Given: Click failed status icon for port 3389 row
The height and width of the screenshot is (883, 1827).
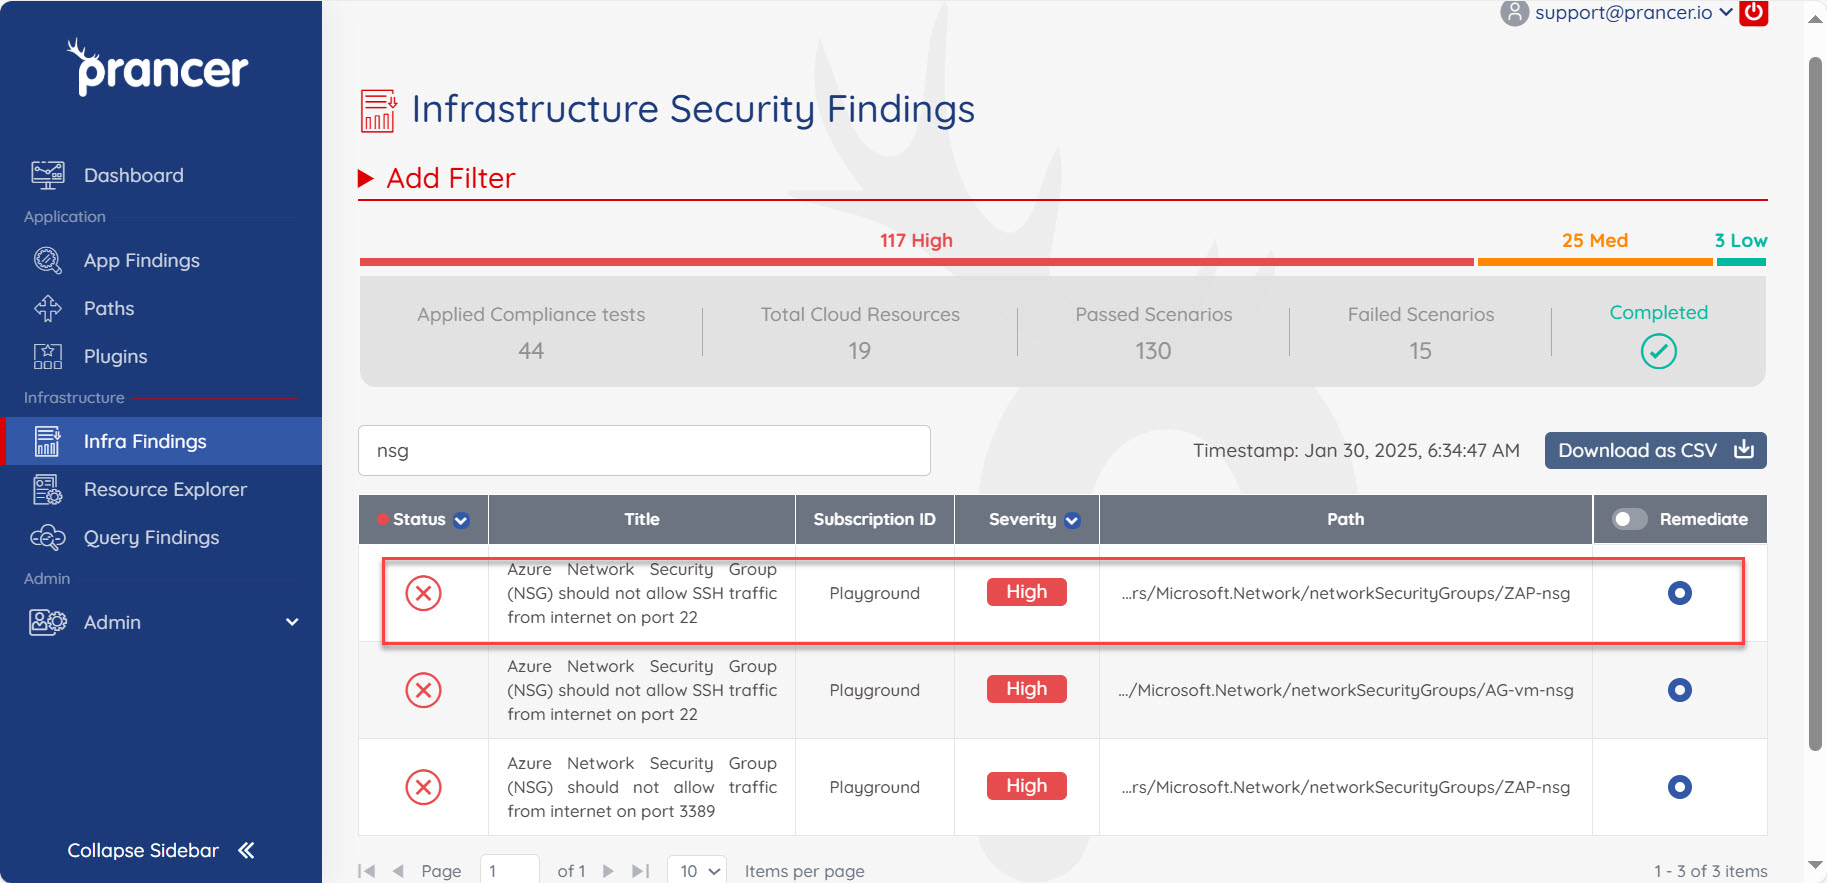Looking at the screenshot, I should 424,787.
